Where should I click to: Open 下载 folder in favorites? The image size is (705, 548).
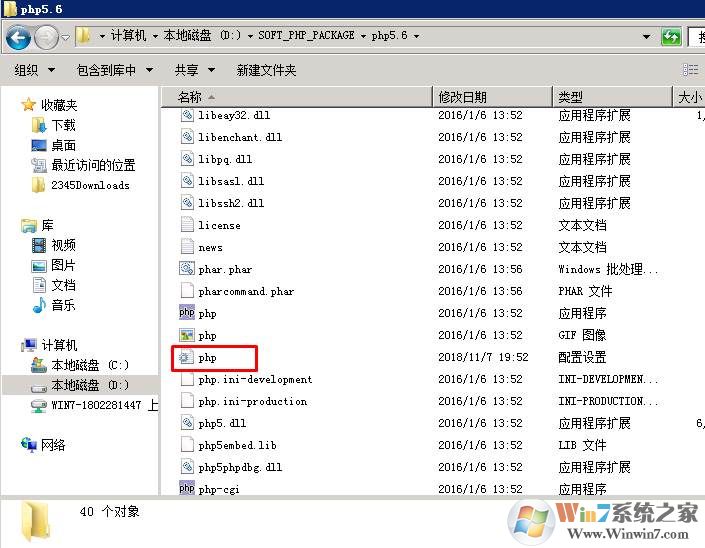point(54,125)
